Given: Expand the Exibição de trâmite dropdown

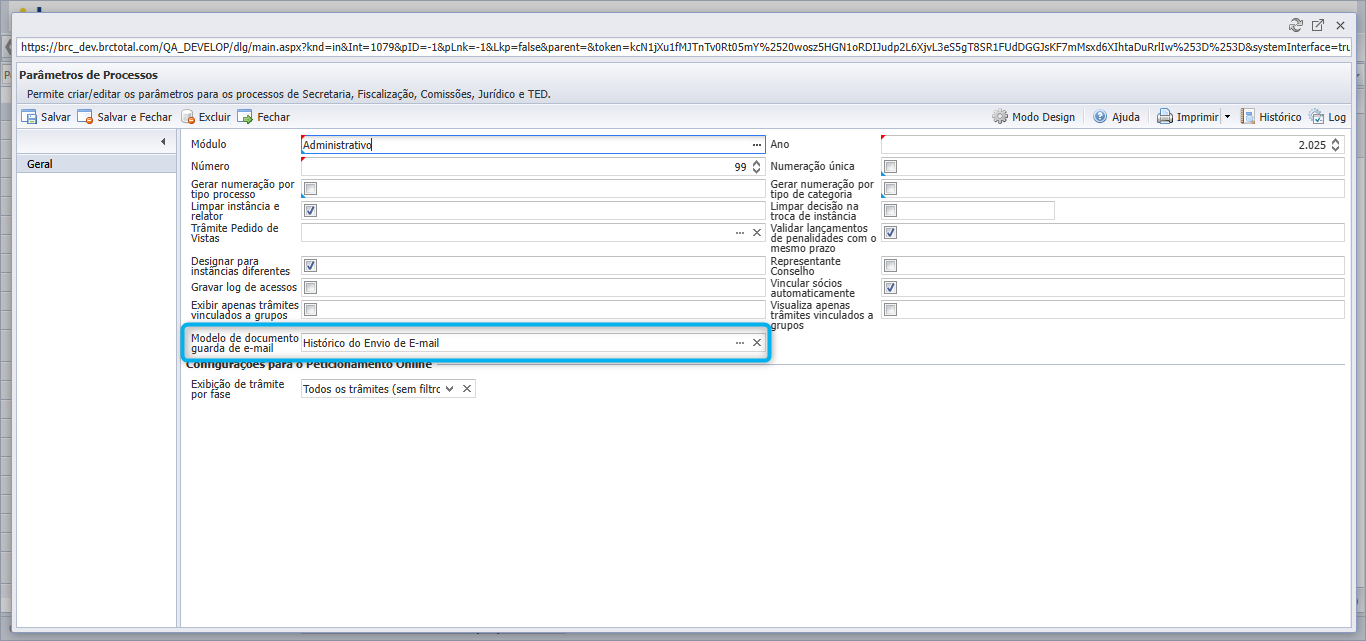Looking at the screenshot, I should click(x=449, y=389).
